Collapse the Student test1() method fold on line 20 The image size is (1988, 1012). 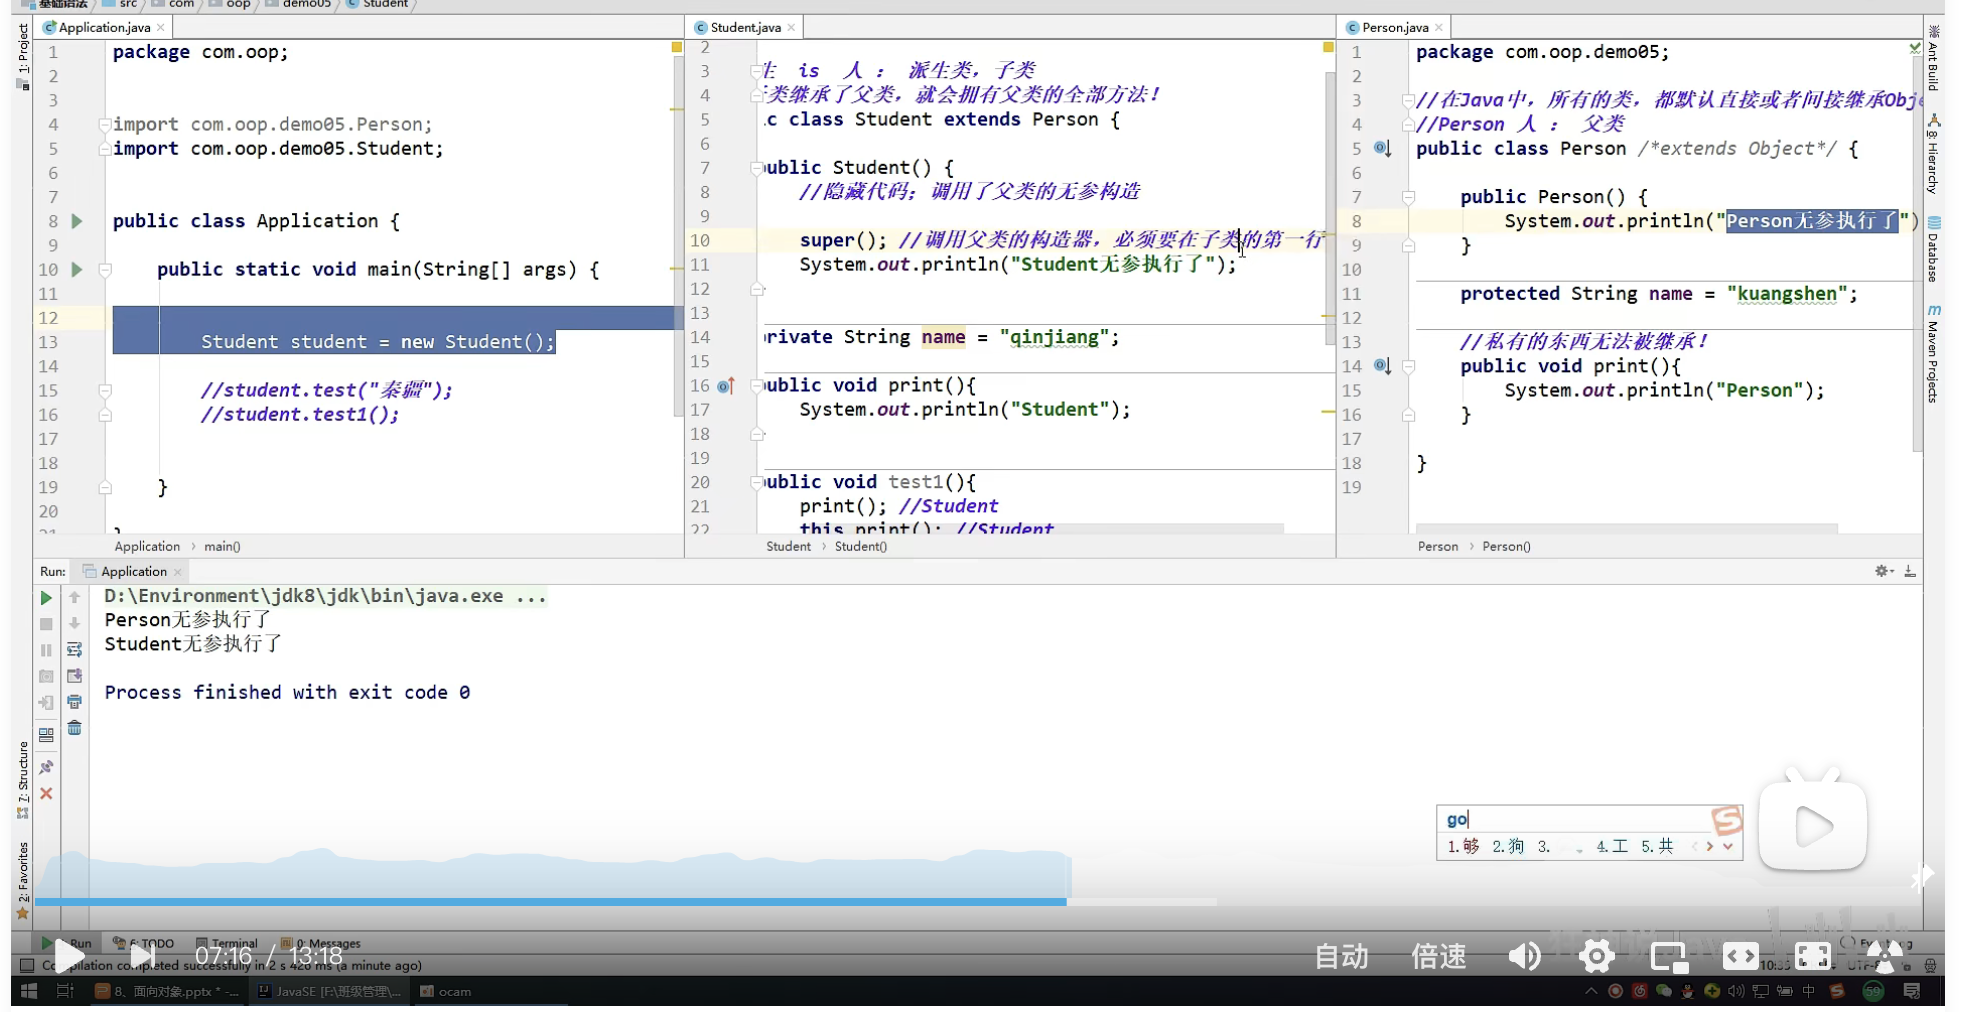tap(757, 483)
